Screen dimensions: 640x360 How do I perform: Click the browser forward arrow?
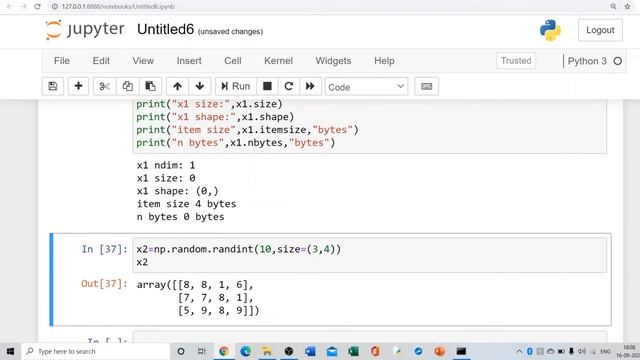pyautogui.click(x=23, y=7)
